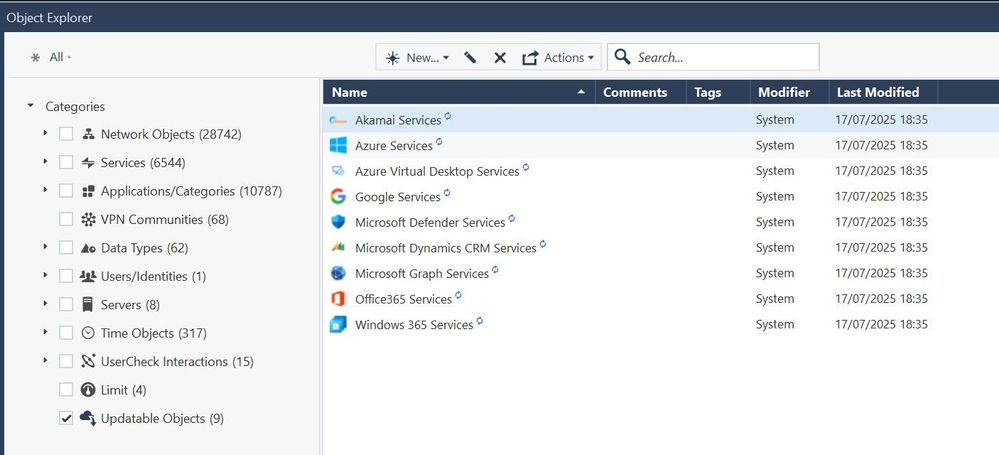Image resolution: width=999 pixels, height=455 pixels.
Task: Click the VPN Communities icon
Action: [x=89, y=219]
